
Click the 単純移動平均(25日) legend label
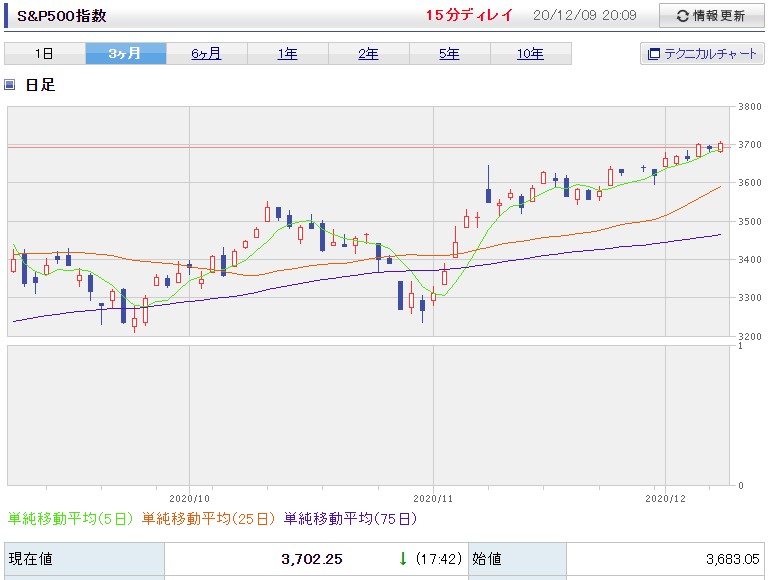pos(209,519)
